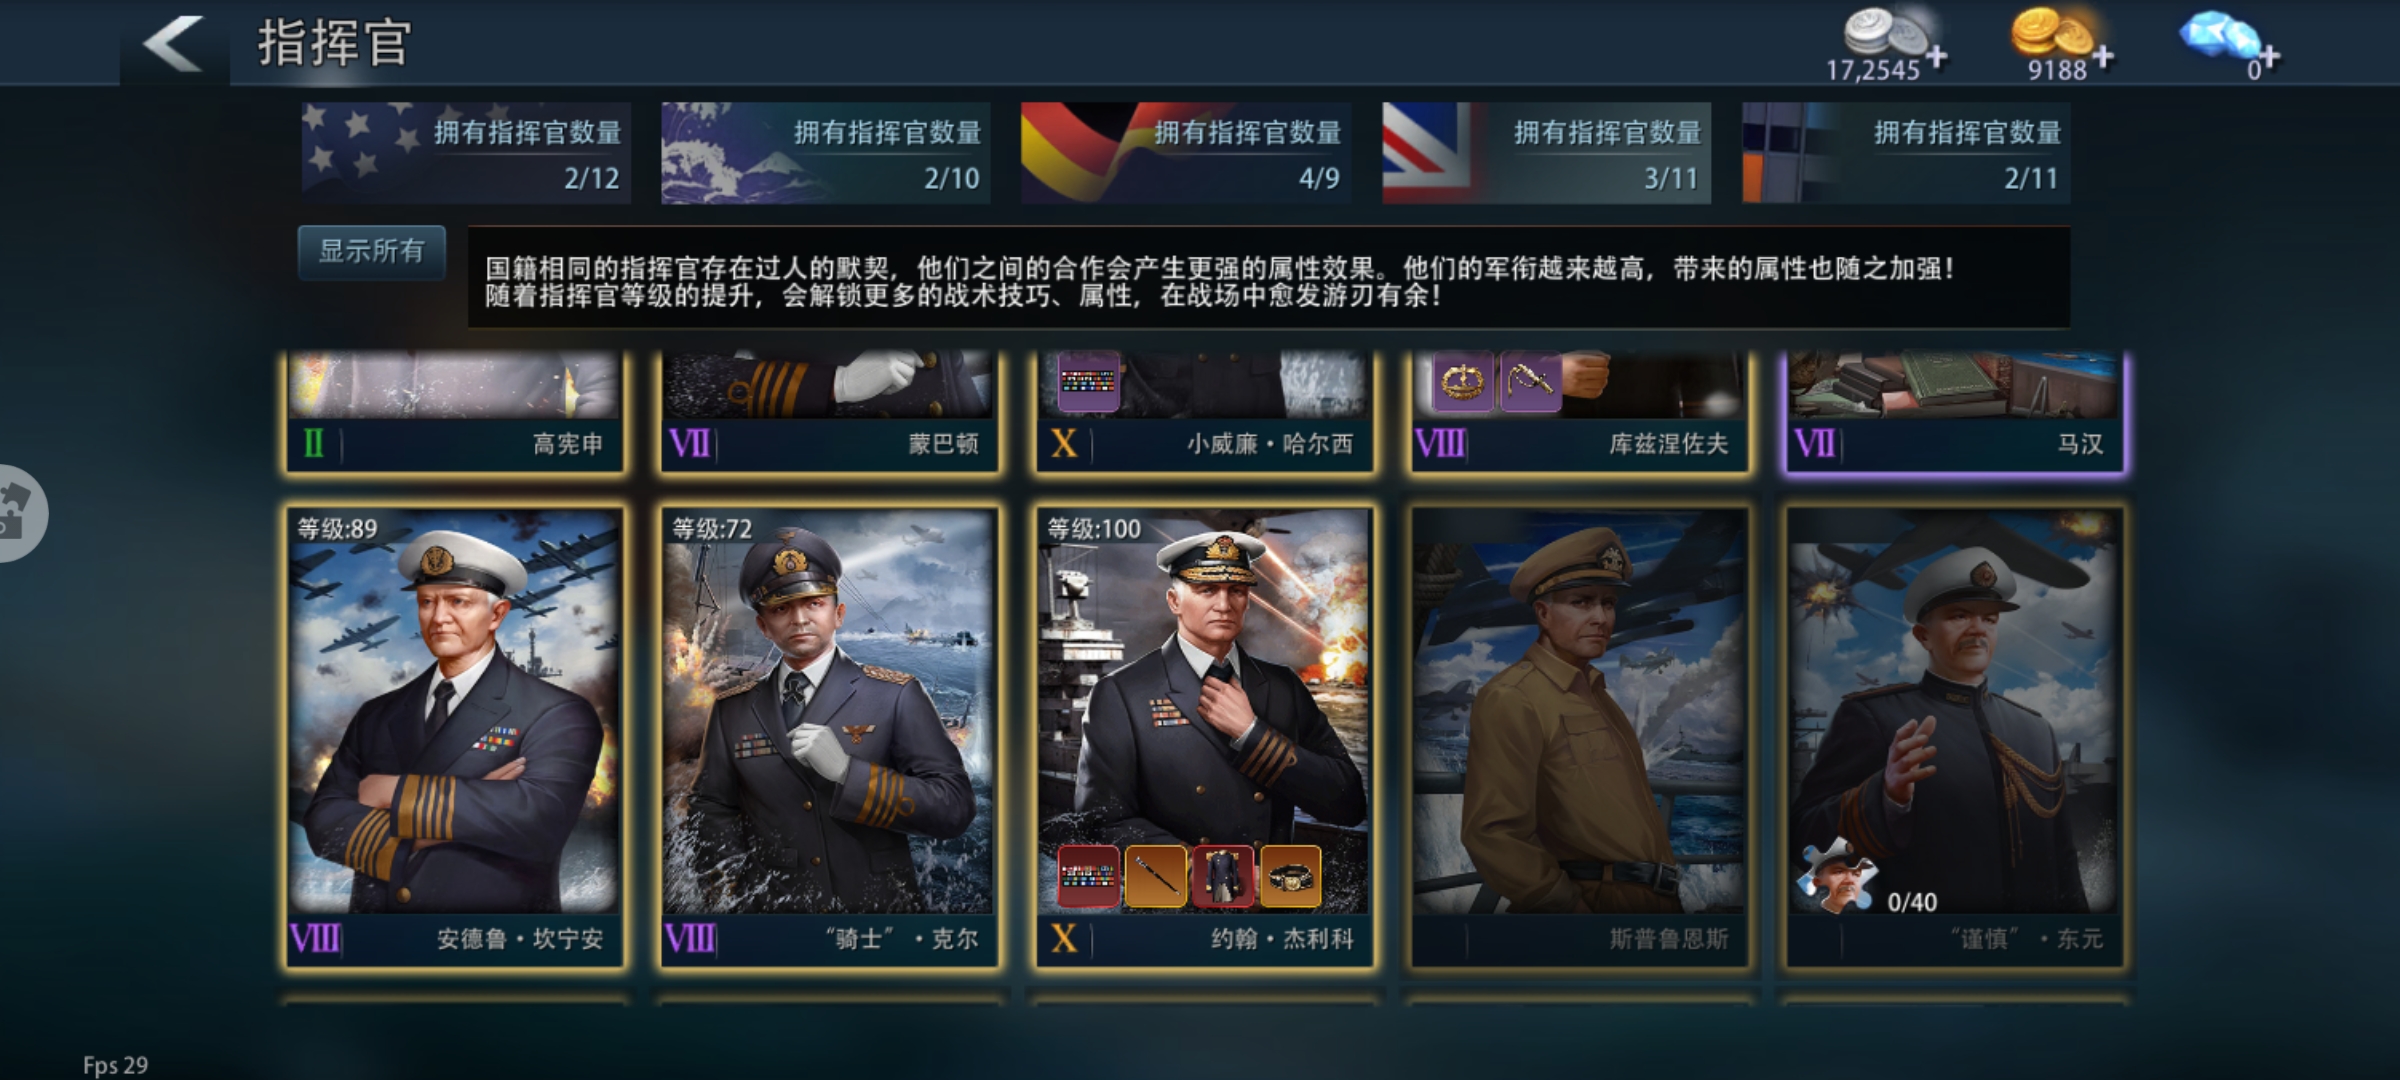The image size is (2400, 1080).
Task: Select the belt item on 约翰·杰利科
Action: (x=1290, y=876)
